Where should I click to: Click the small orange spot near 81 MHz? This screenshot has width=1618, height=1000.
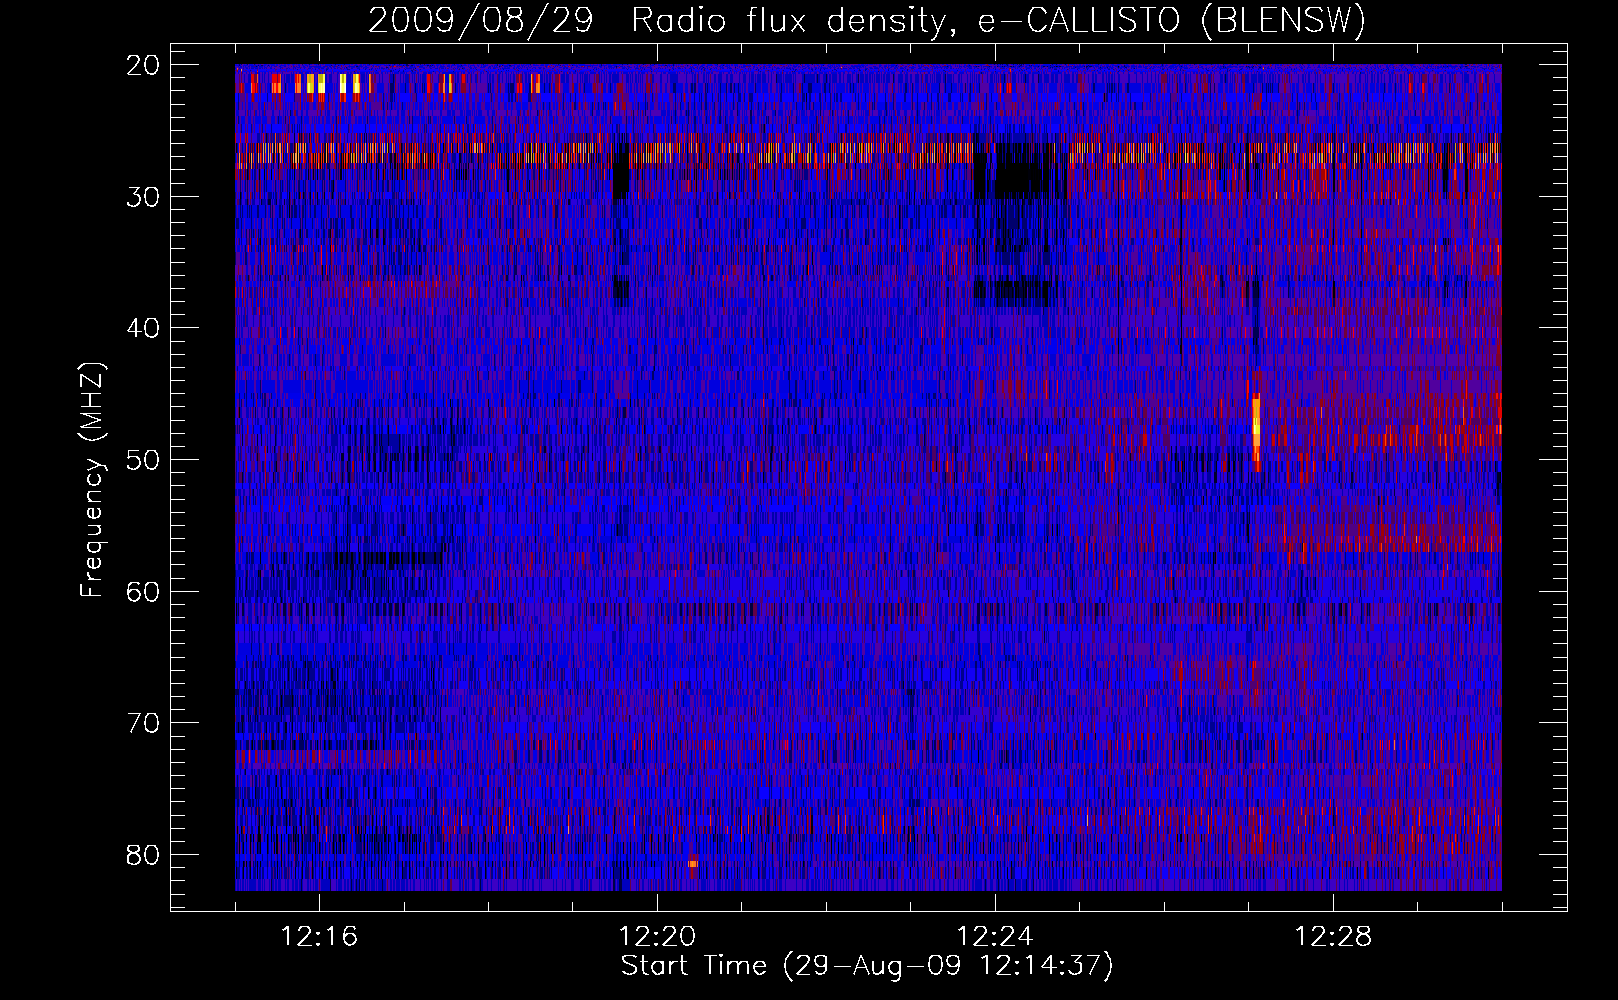(692, 863)
